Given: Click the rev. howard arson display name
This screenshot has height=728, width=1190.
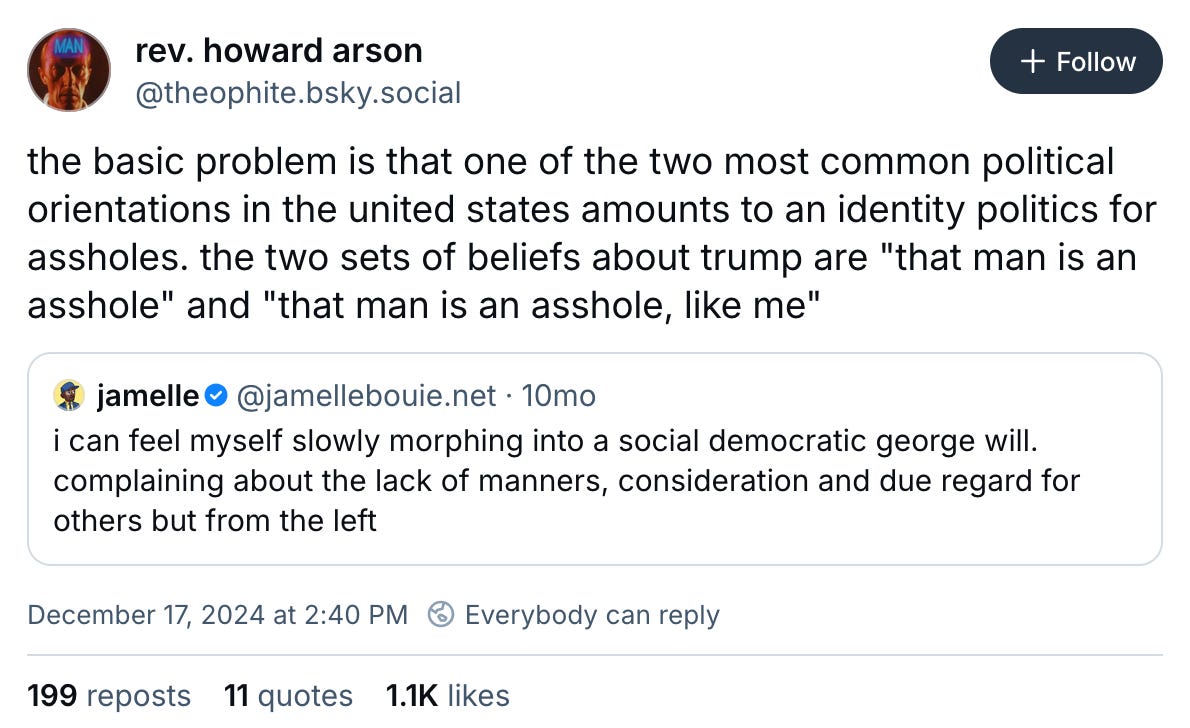Looking at the screenshot, I should click(x=278, y=50).
